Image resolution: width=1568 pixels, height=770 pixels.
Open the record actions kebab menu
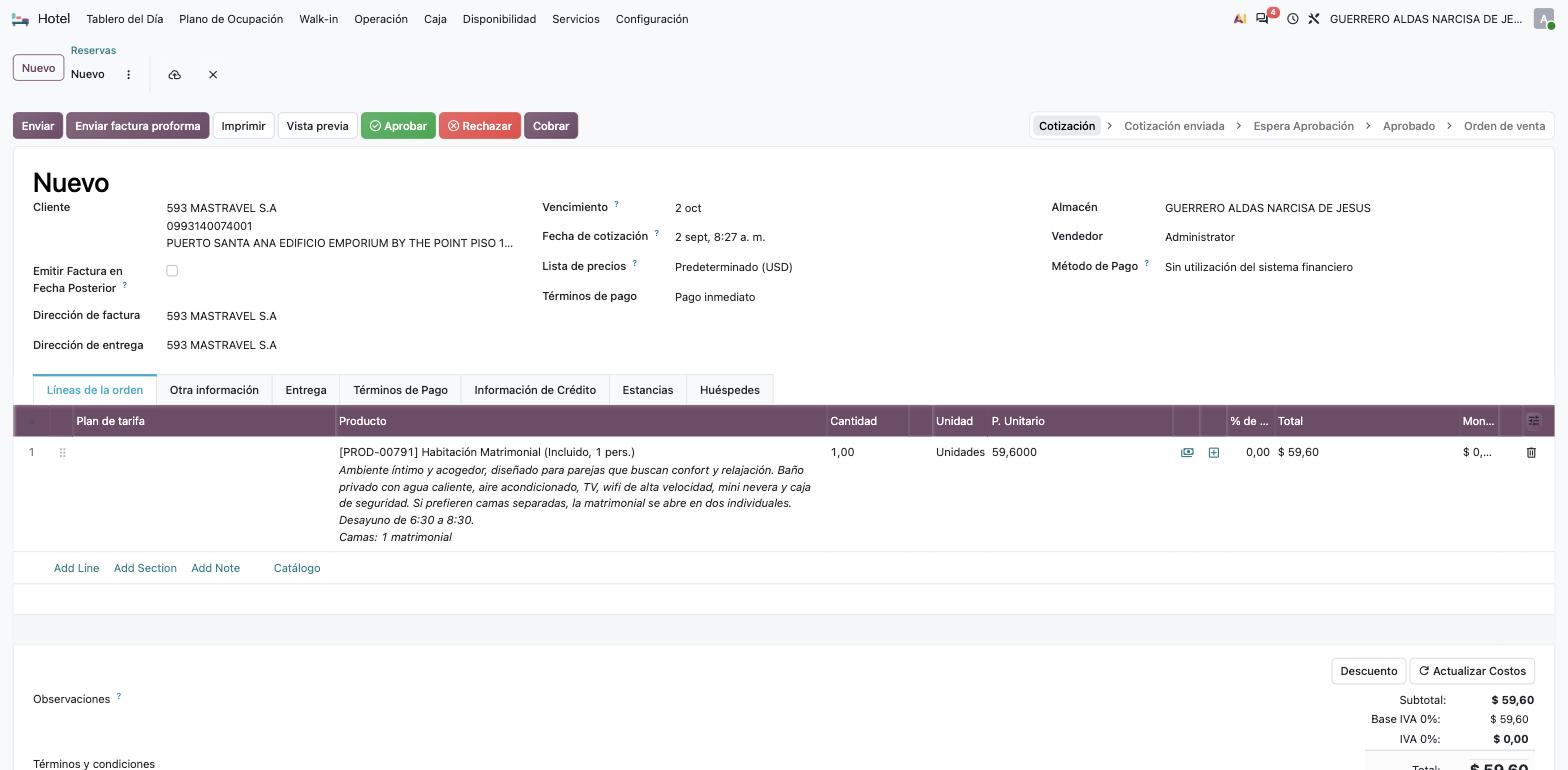point(128,75)
